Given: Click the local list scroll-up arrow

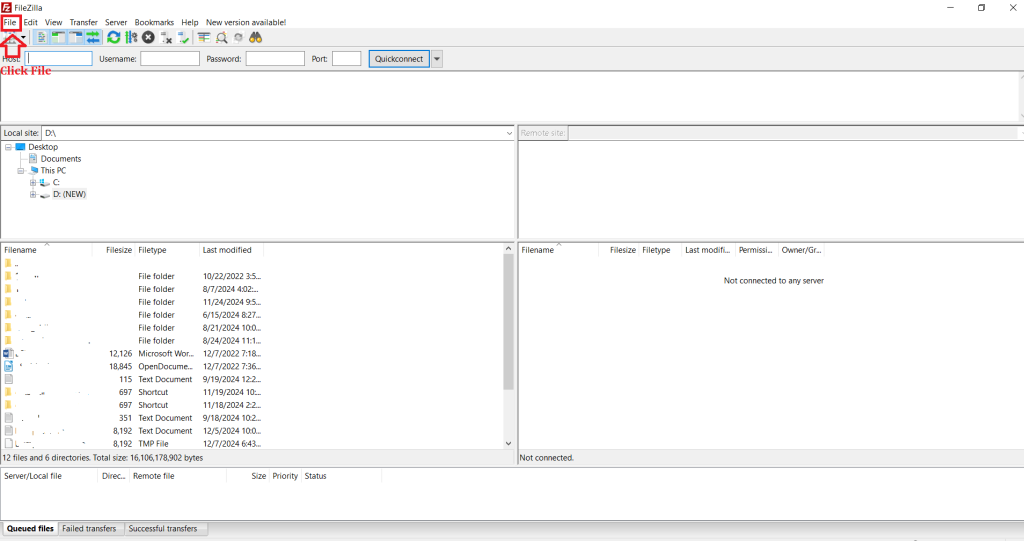Looking at the screenshot, I should click(x=509, y=249).
